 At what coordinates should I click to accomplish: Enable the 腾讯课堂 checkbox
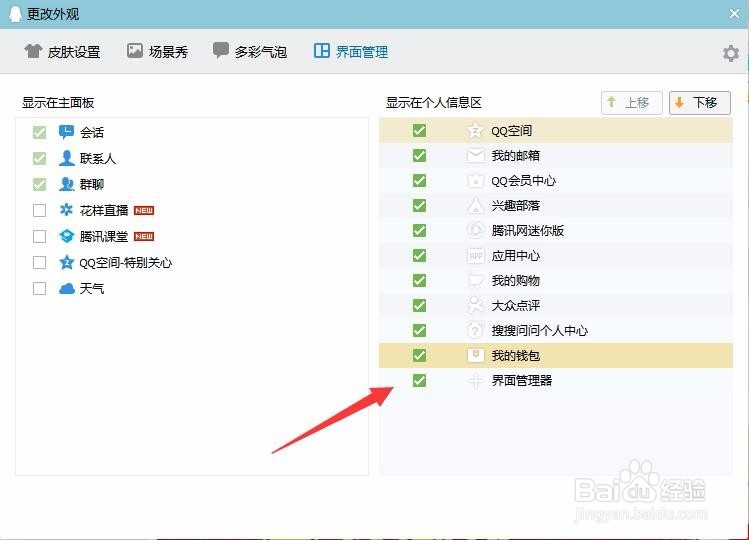point(40,236)
